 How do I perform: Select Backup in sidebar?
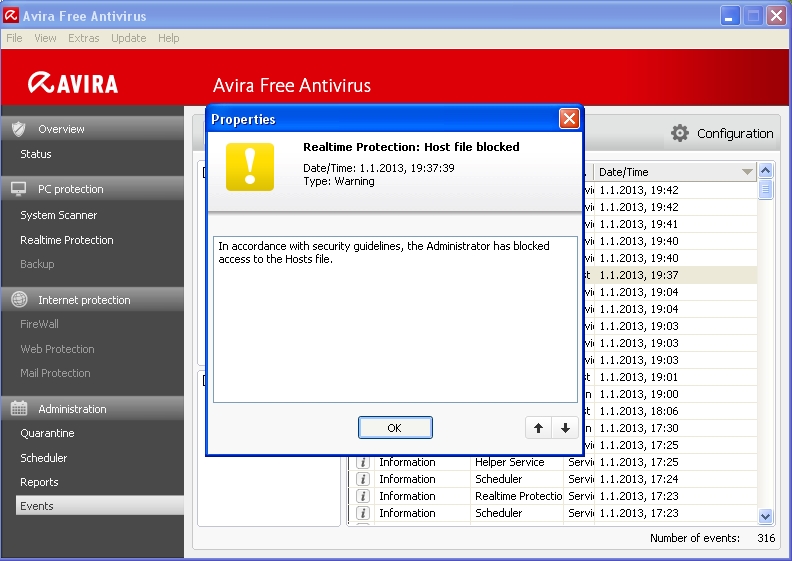[37, 264]
